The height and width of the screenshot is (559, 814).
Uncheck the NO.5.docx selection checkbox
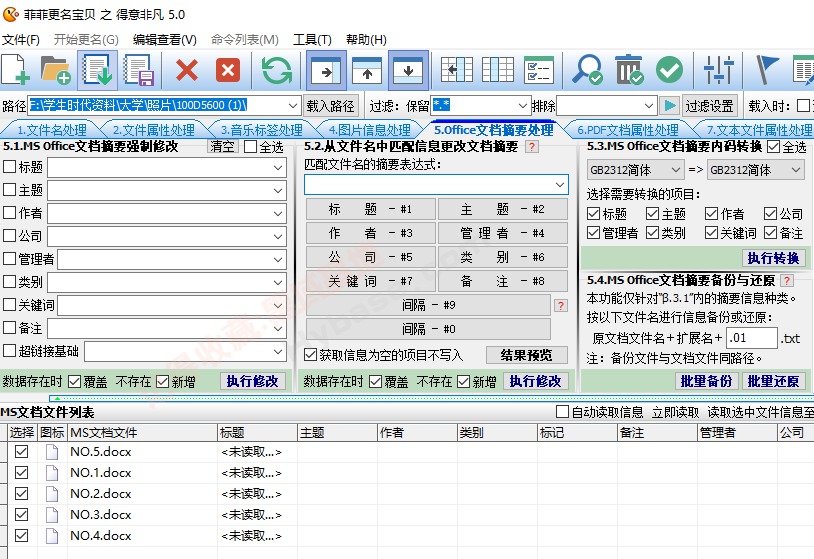click(21, 452)
